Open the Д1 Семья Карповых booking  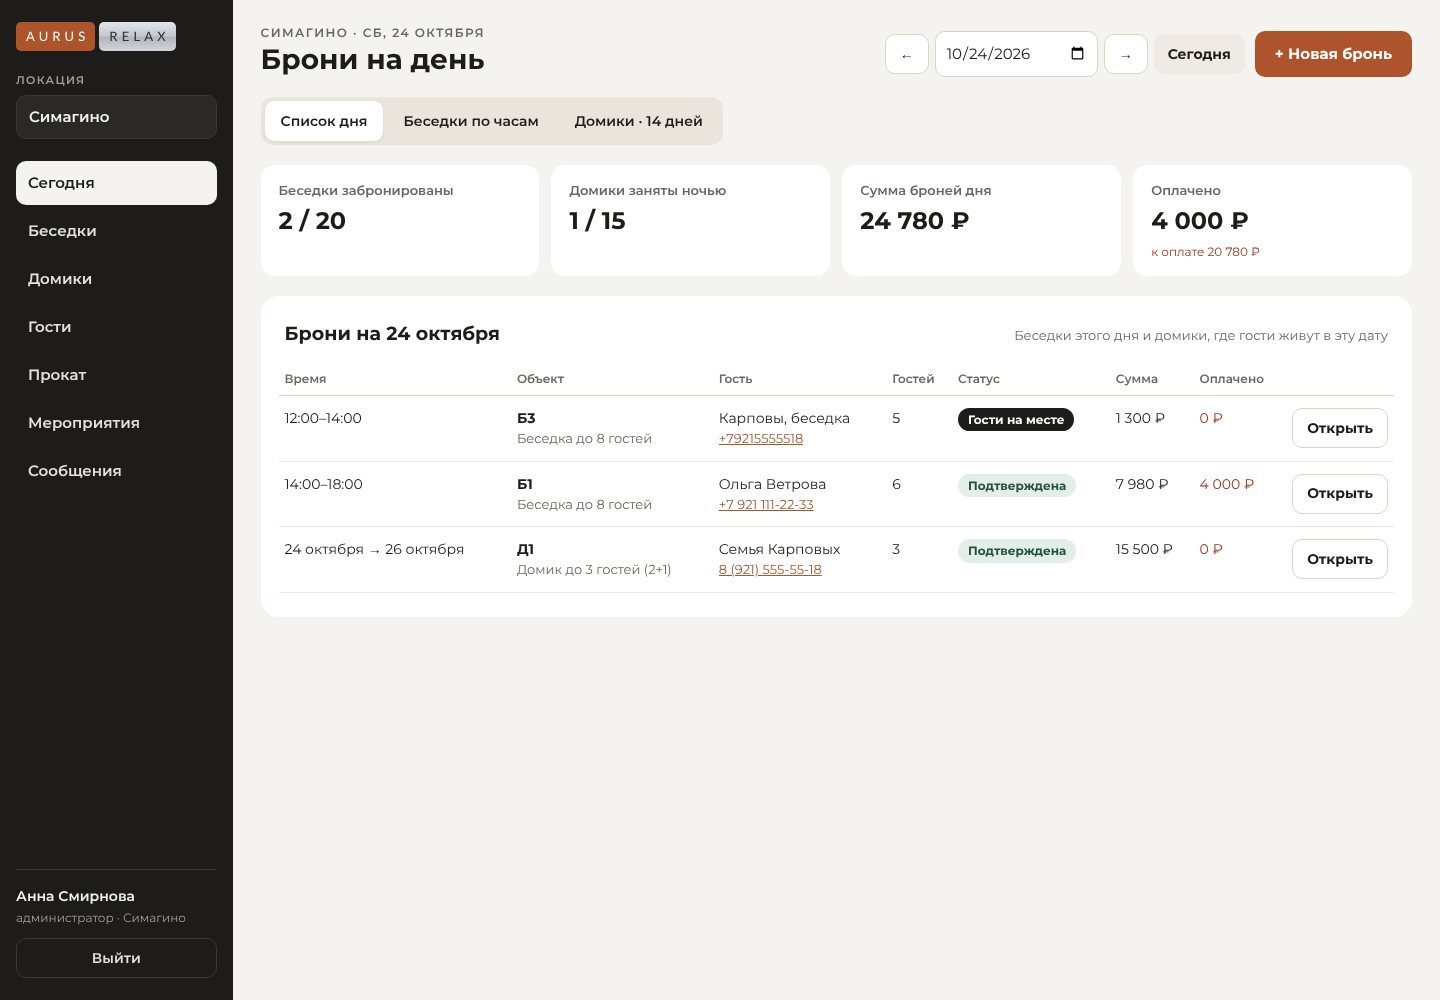click(x=1339, y=559)
